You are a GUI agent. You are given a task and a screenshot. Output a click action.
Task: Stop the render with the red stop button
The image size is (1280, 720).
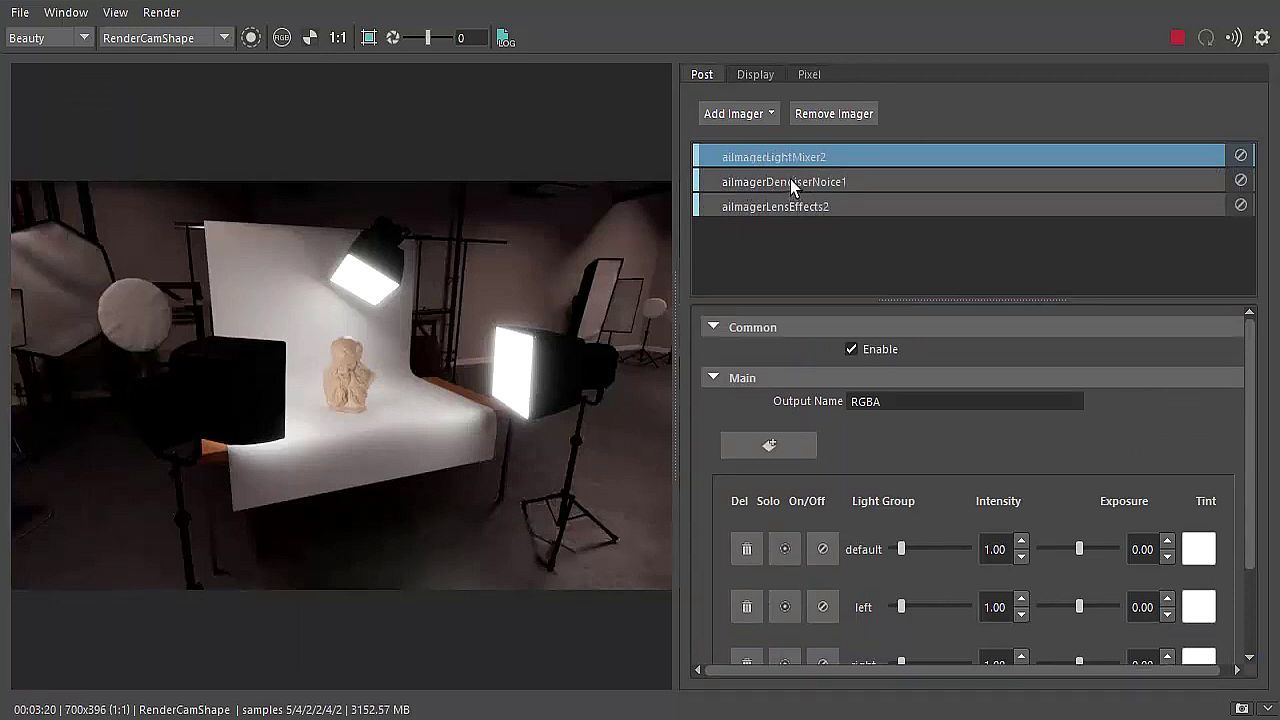pos(1177,38)
